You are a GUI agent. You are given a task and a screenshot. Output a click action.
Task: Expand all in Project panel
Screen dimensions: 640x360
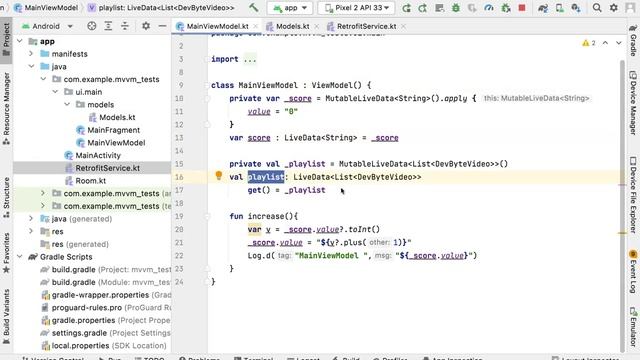(108, 26)
